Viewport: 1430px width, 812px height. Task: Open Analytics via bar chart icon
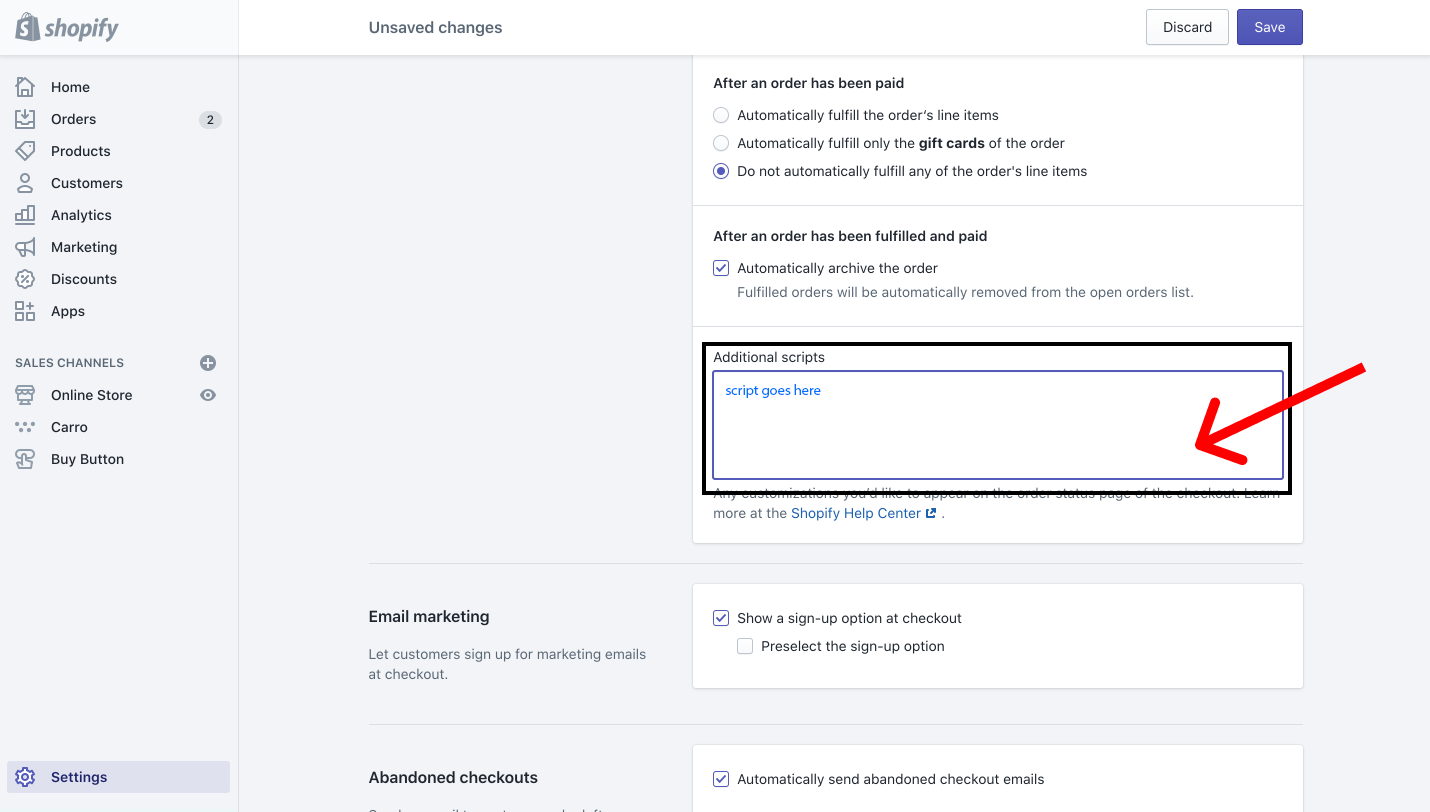(x=25, y=215)
